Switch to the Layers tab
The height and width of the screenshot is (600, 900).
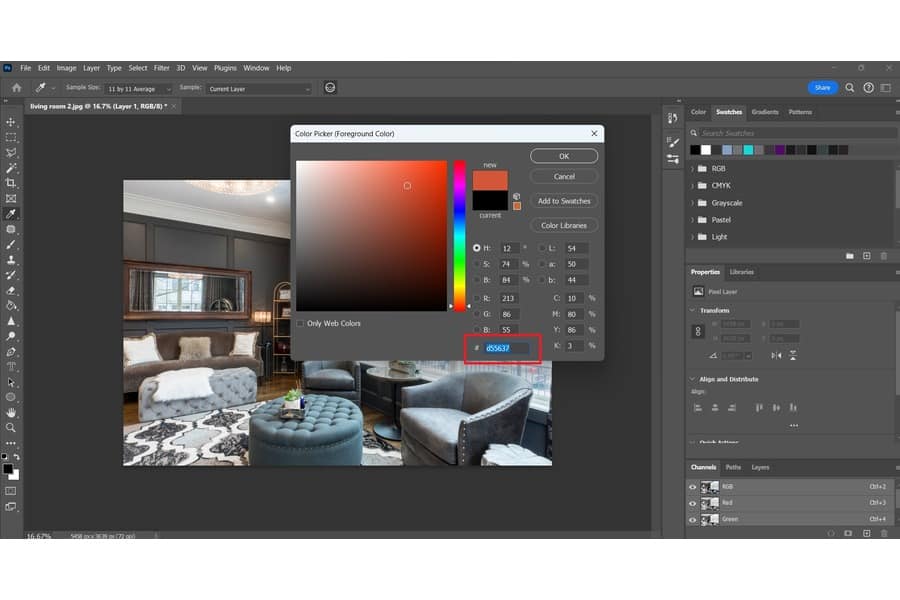(760, 467)
